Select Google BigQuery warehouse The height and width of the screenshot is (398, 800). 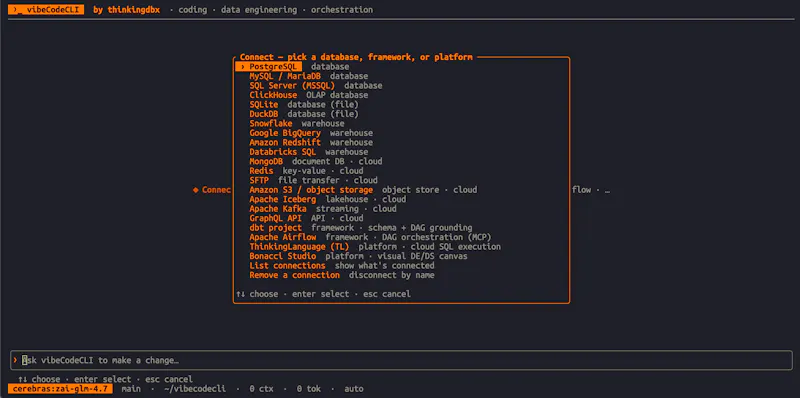point(311,133)
